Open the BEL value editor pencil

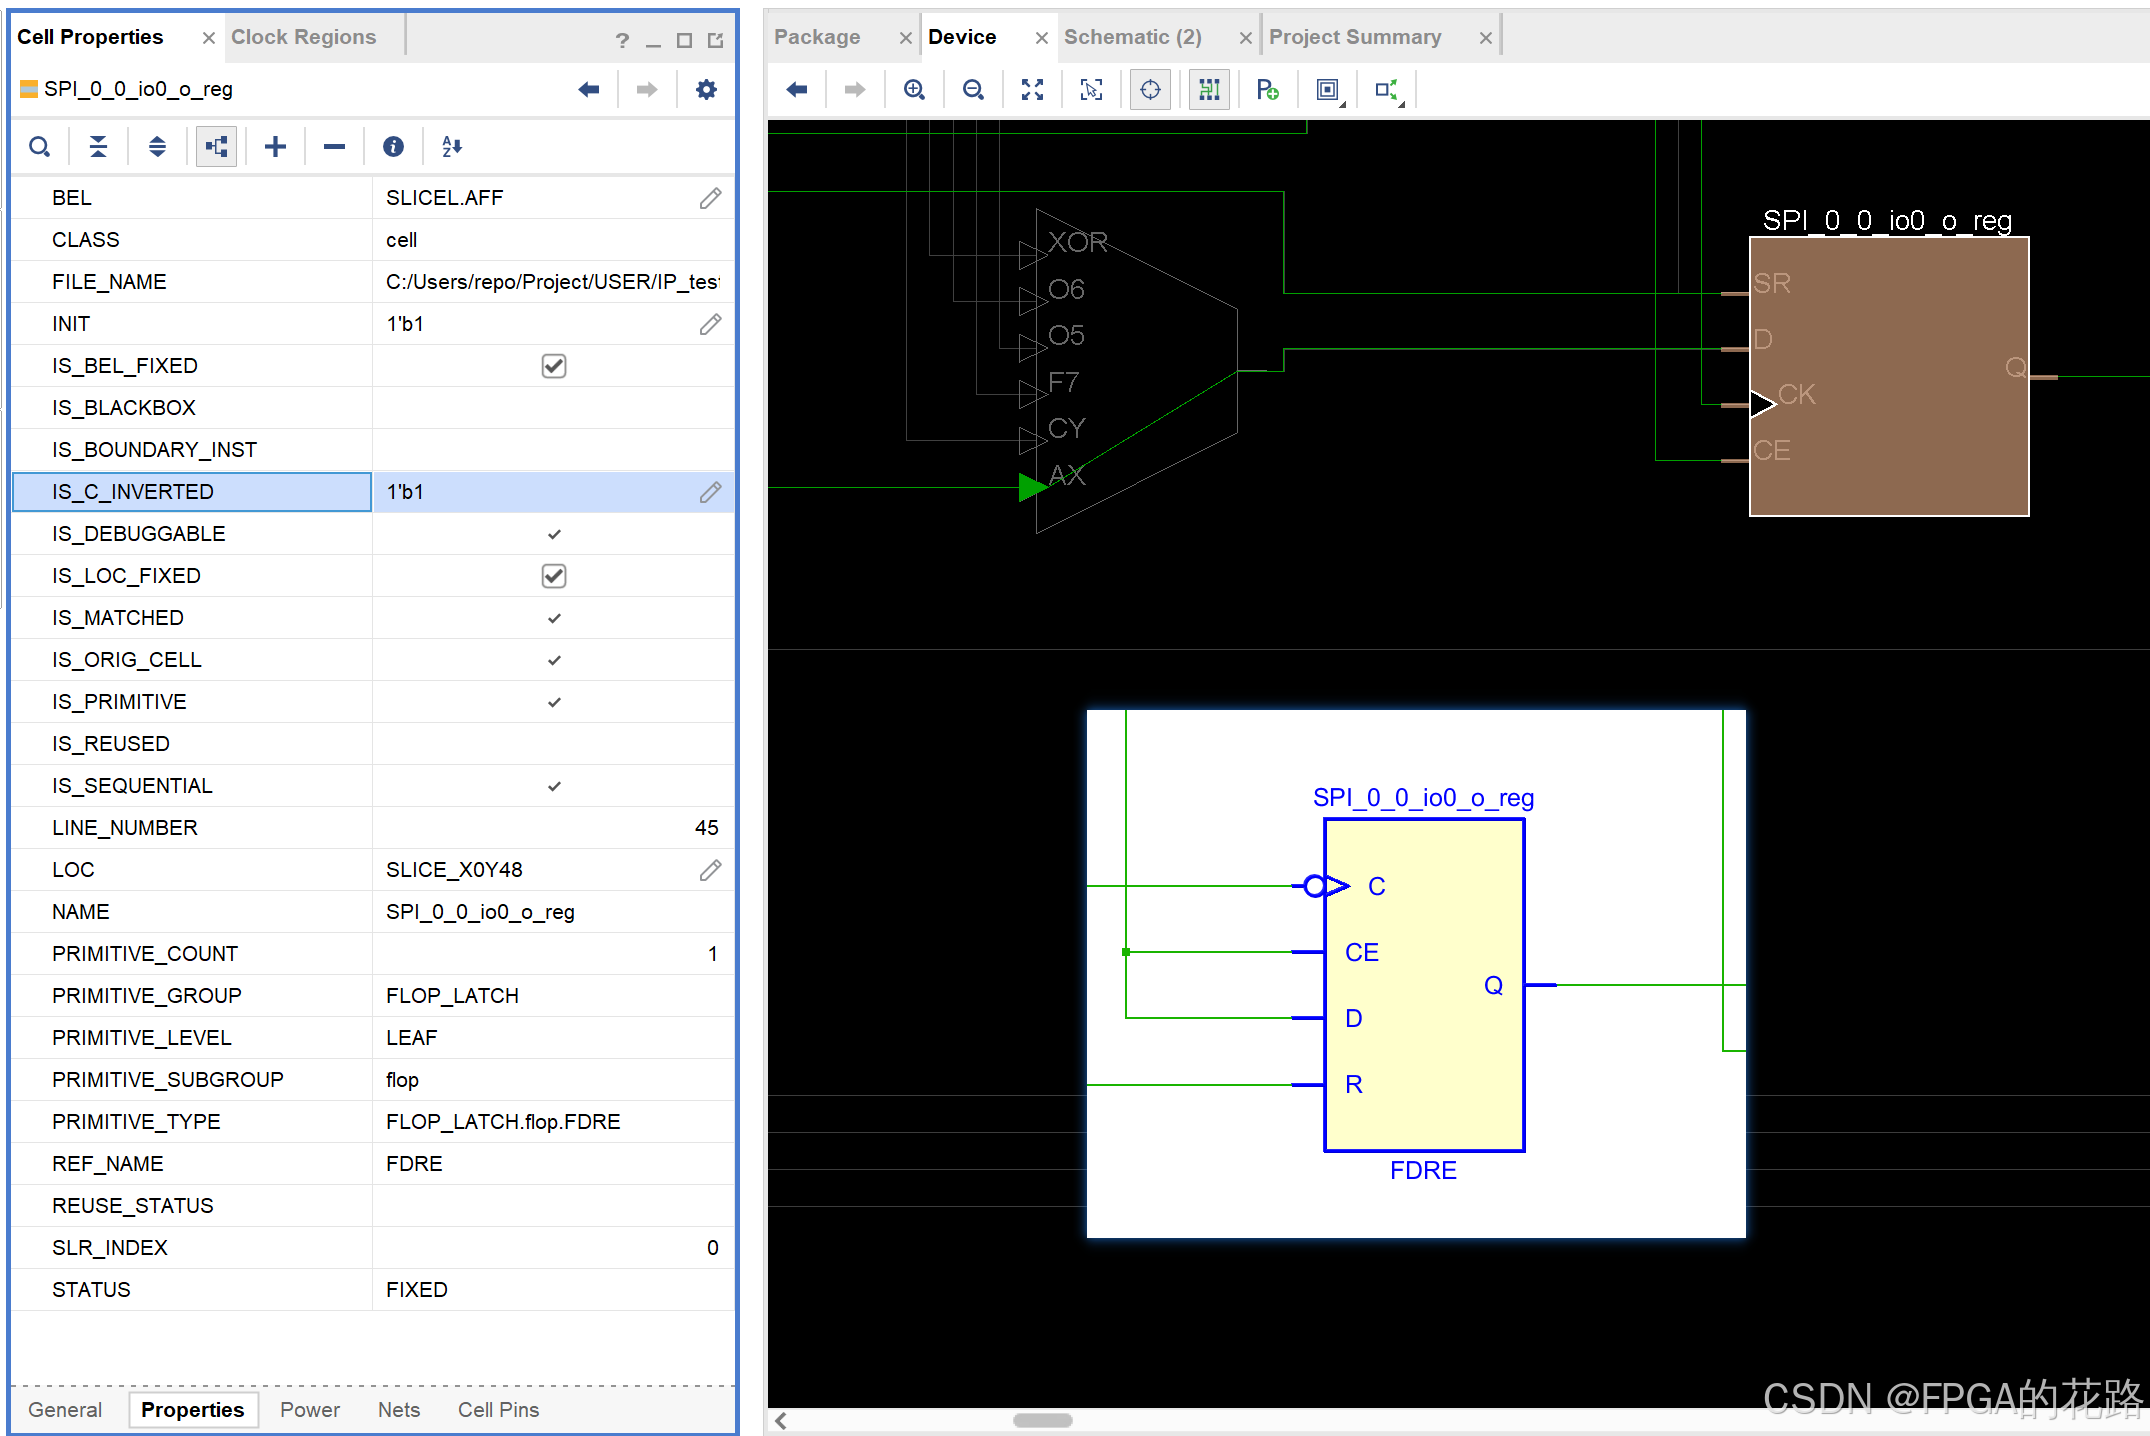(710, 198)
